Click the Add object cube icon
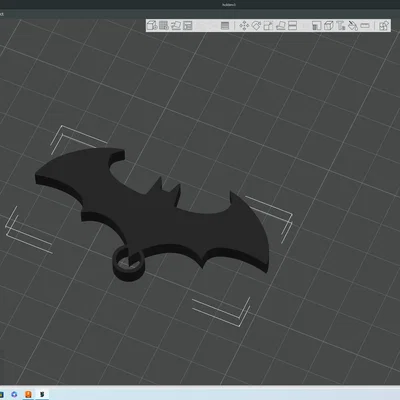Screen dimensions: 400x400 point(152,25)
